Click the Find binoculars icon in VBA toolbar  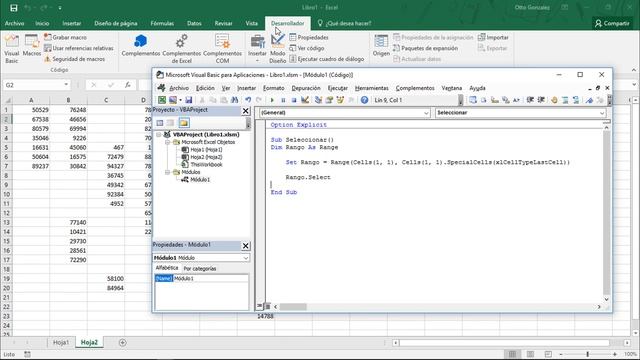[234, 100]
